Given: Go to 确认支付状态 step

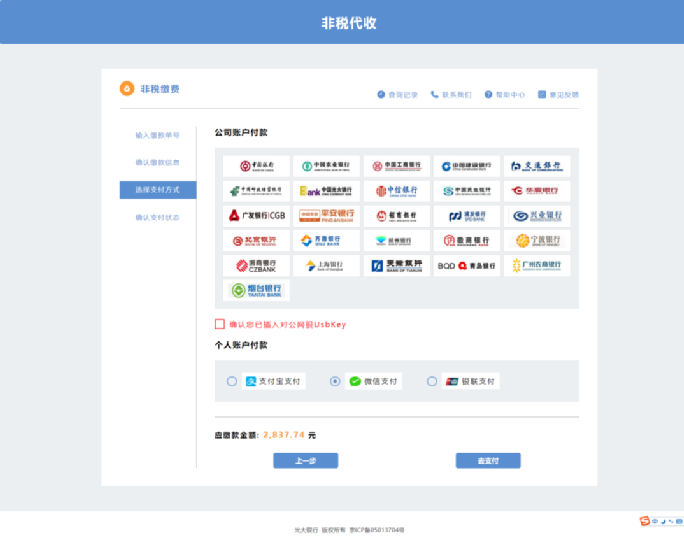Looking at the screenshot, I should point(157,217).
